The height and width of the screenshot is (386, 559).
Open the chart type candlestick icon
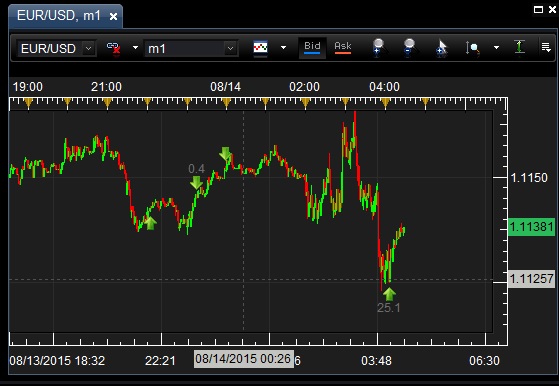point(261,47)
